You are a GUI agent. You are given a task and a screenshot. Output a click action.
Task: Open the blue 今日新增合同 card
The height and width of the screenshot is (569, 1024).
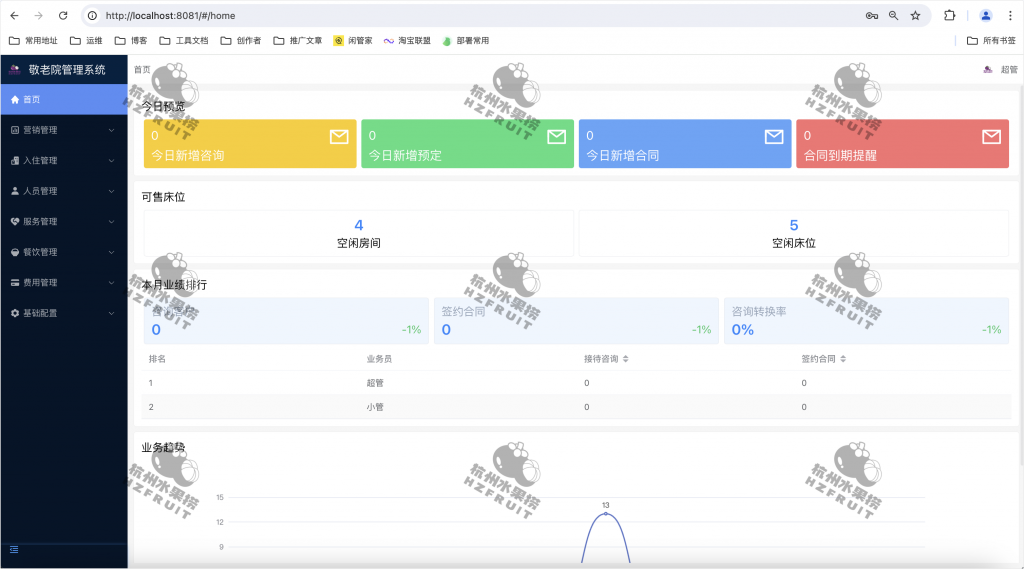685,144
